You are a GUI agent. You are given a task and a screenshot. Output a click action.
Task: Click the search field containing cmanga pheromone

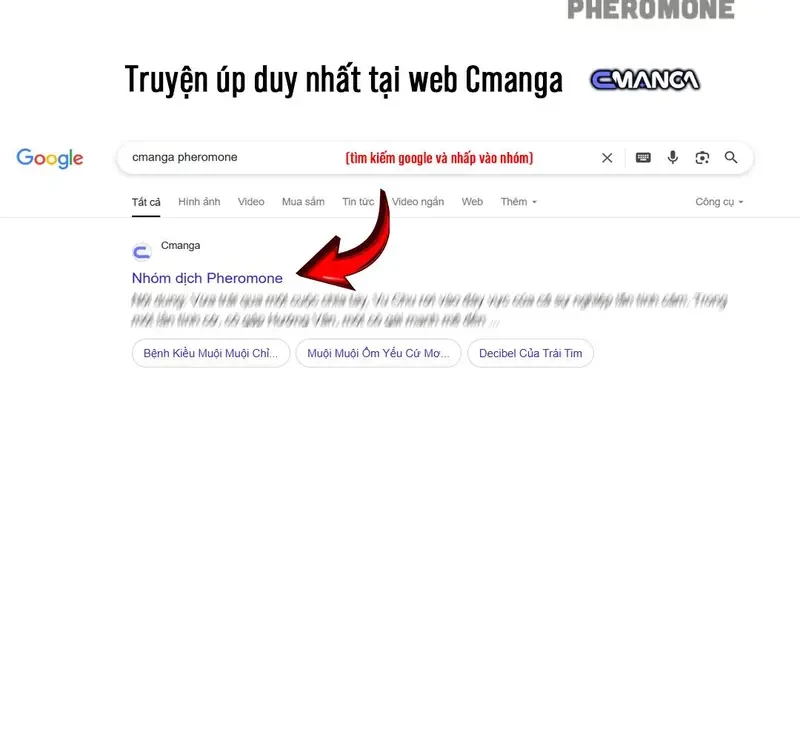point(357,158)
